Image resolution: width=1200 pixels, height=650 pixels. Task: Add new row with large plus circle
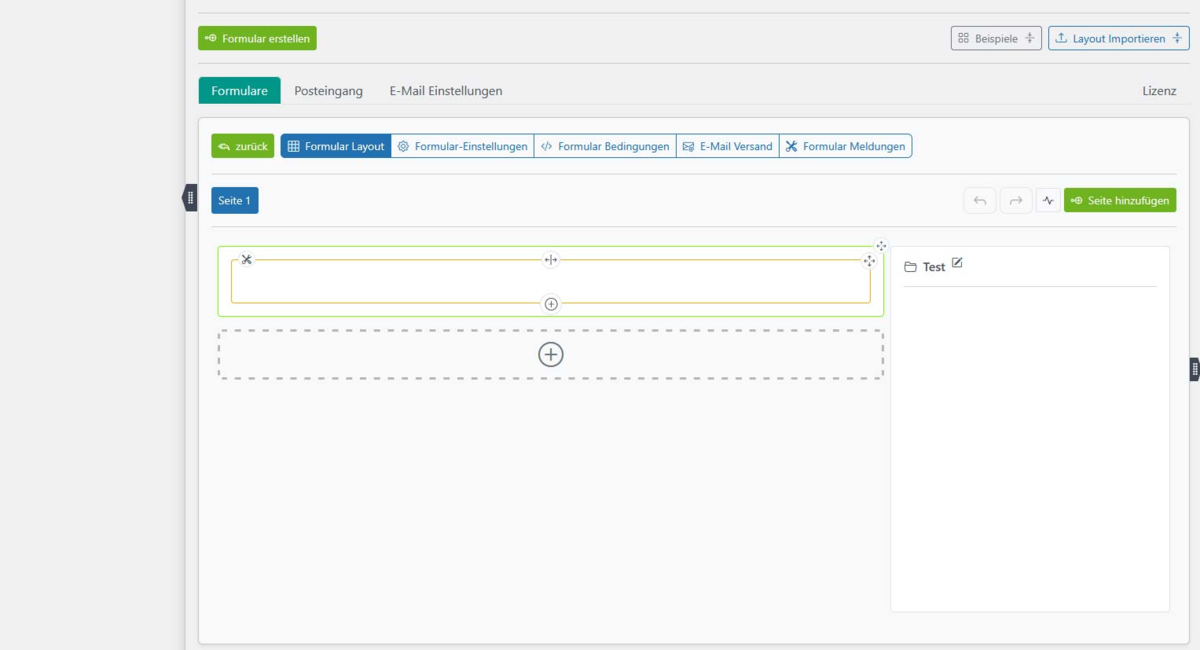pyautogui.click(x=551, y=354)
